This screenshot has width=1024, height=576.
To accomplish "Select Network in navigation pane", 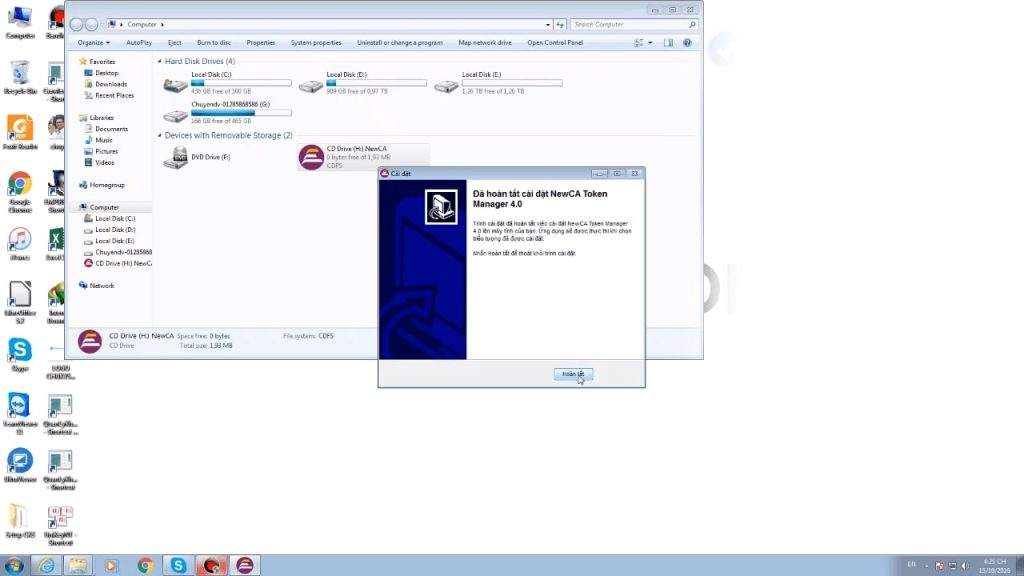I will (x=101, y=285).
